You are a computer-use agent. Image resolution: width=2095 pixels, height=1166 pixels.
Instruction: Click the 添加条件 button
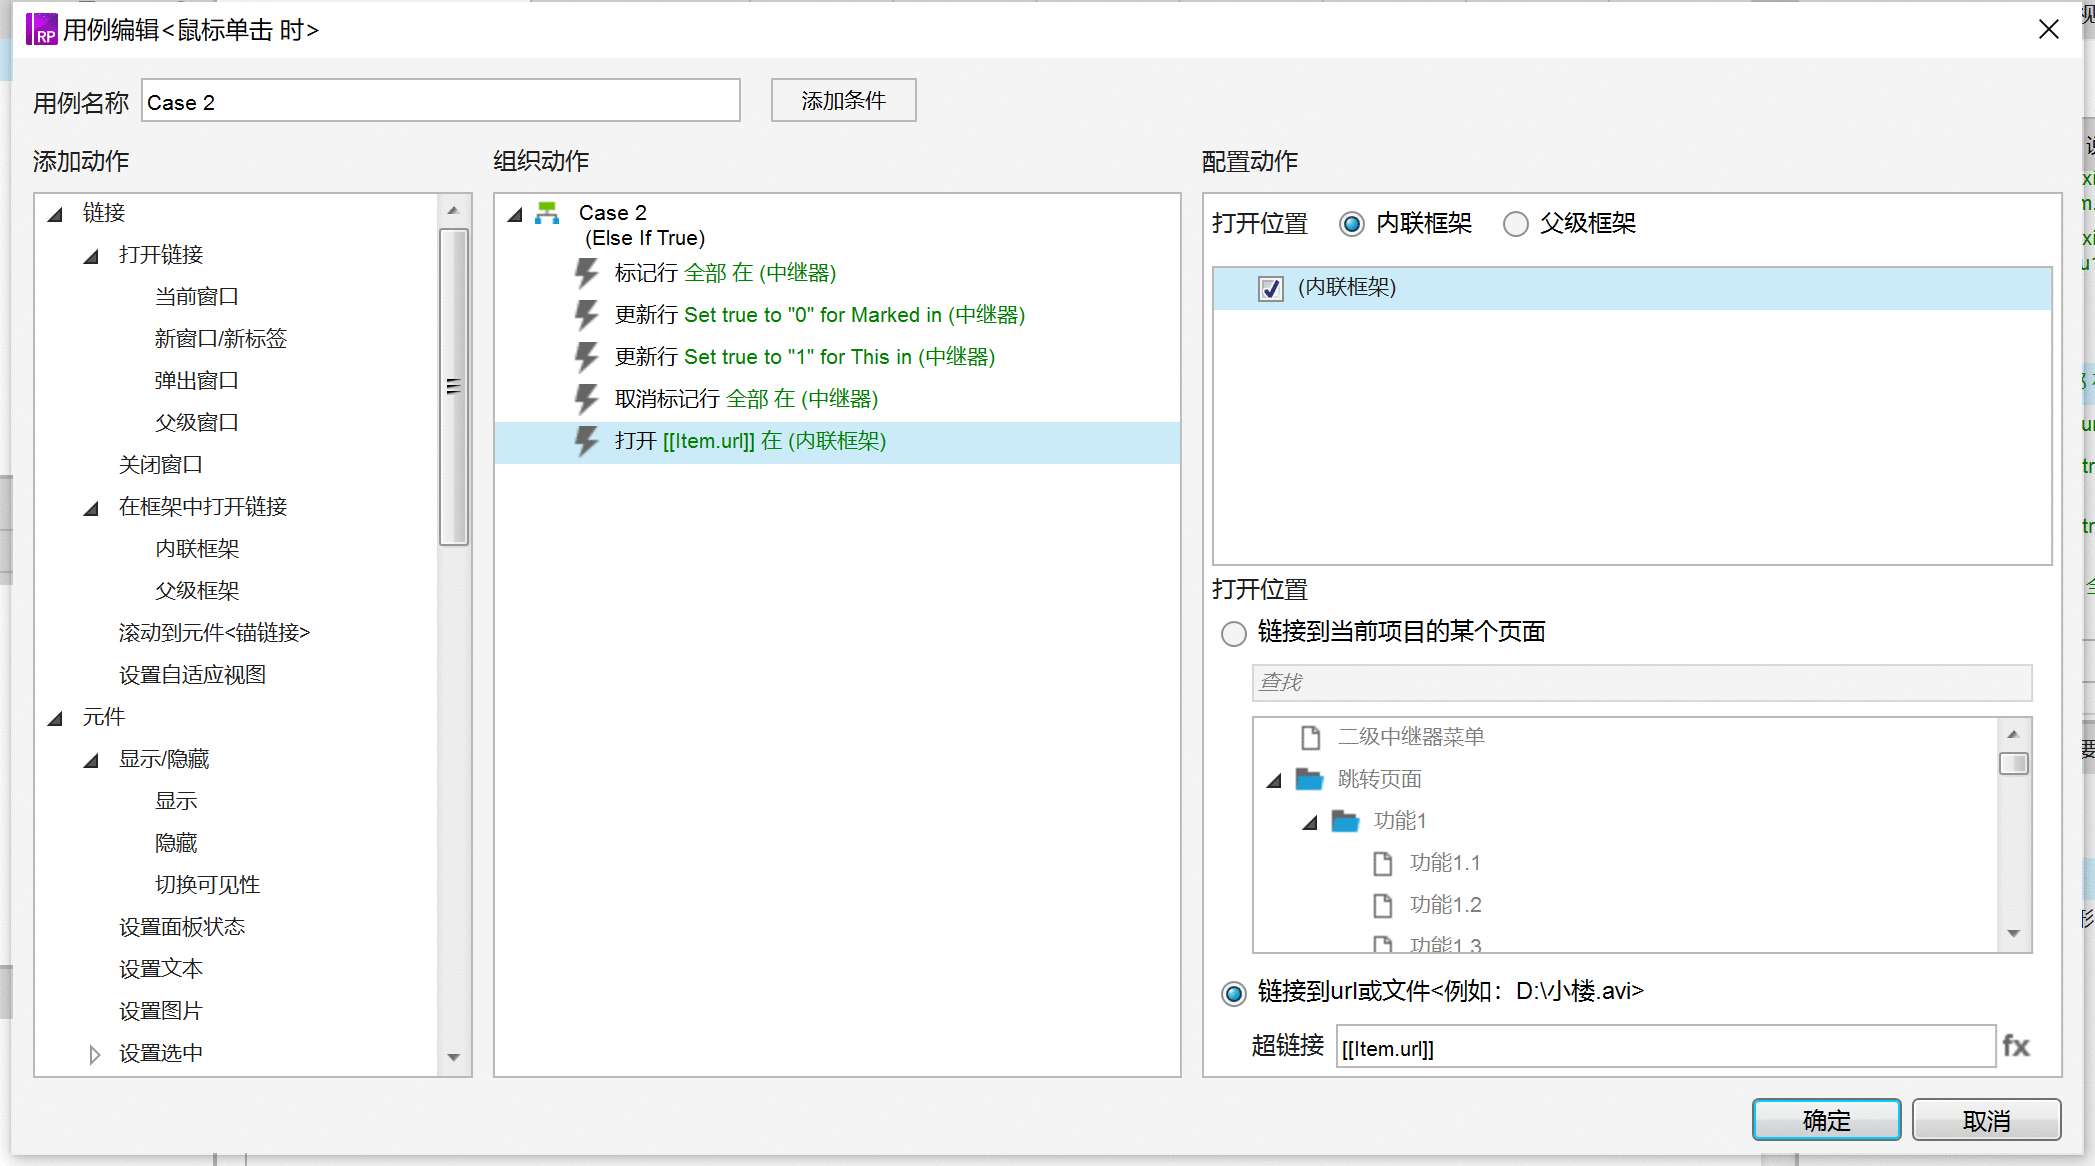click(843, 100)
